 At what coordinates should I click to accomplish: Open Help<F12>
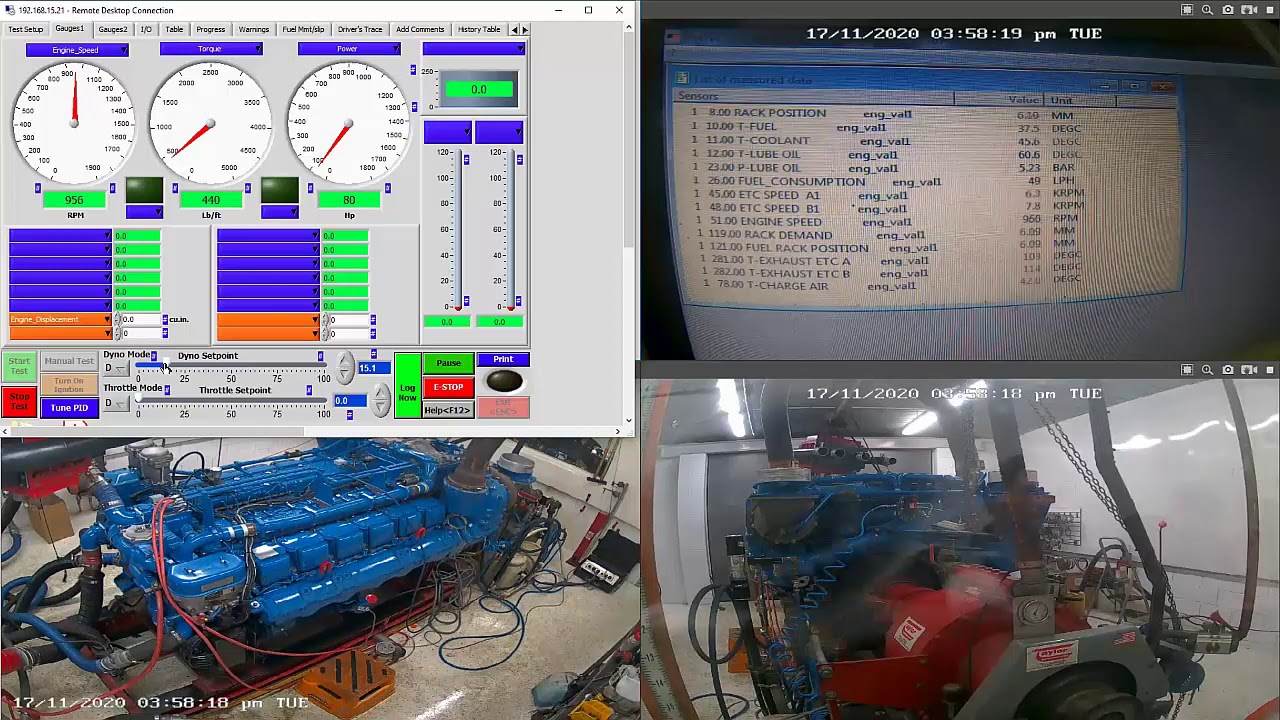[448, 410]
